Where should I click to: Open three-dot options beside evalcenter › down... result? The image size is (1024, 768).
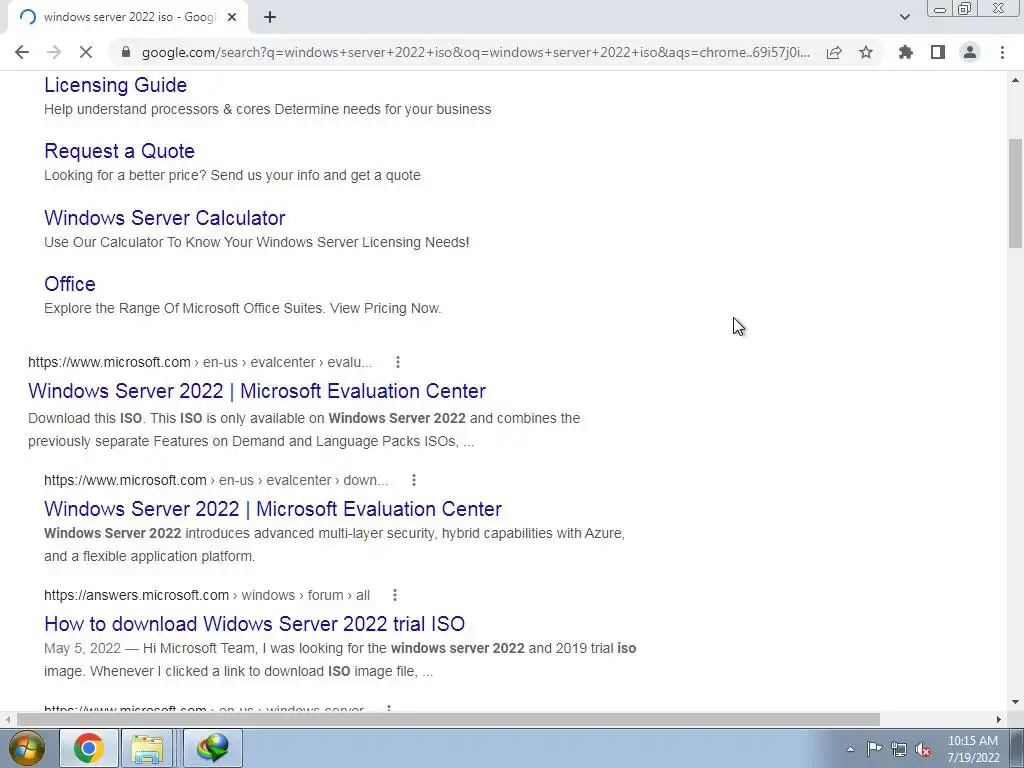tap(413, 480)
